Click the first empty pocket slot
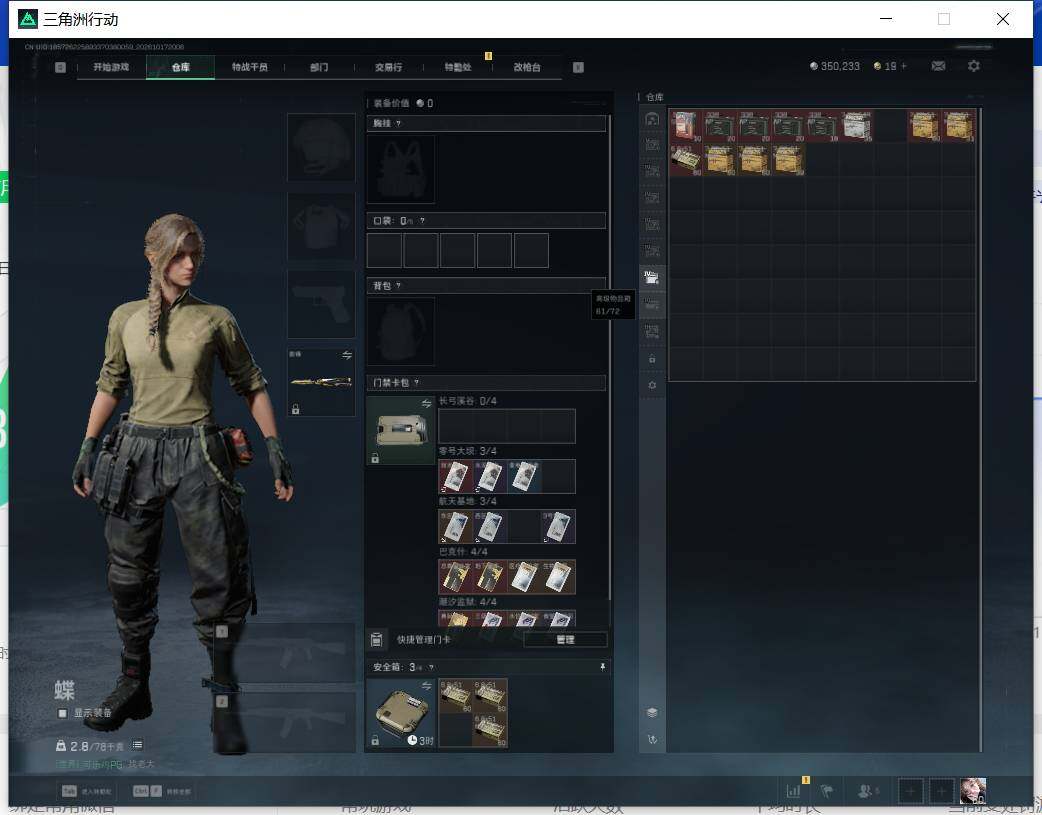This screenshot has height=815, width=1042. [384, 251]
